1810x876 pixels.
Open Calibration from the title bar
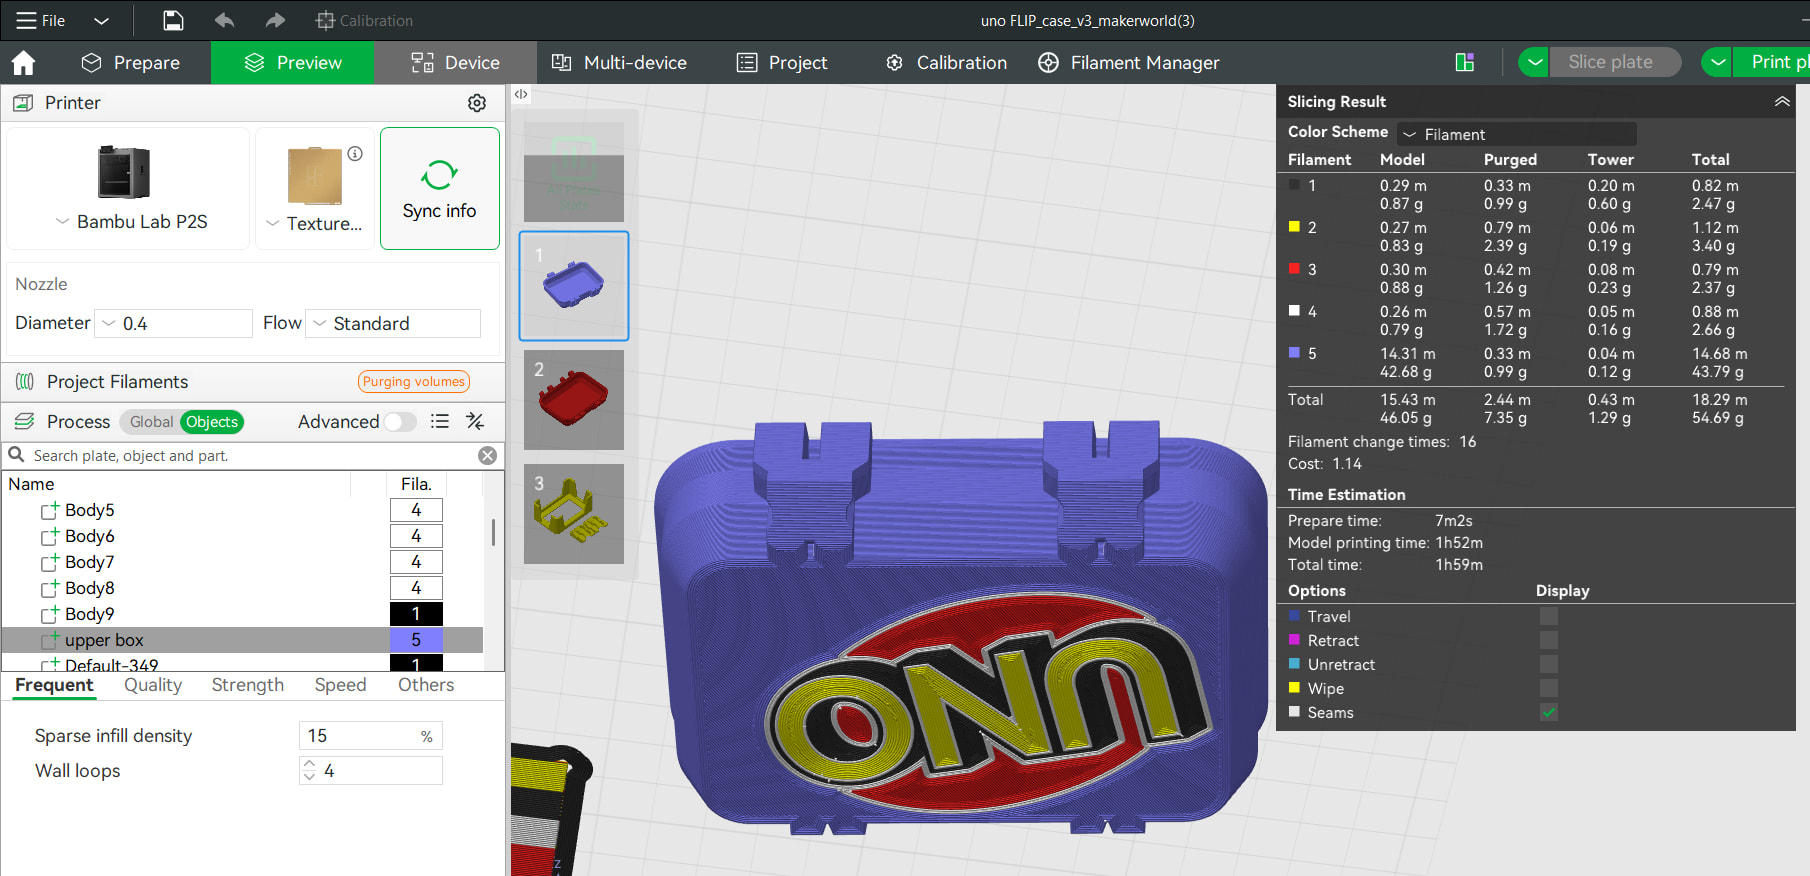click(364, 20)
